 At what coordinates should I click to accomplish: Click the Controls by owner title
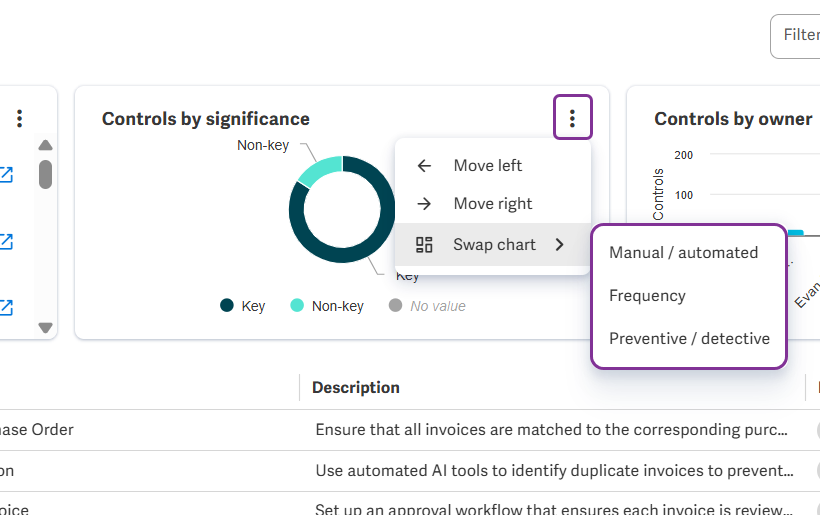(x=733, y=119)
